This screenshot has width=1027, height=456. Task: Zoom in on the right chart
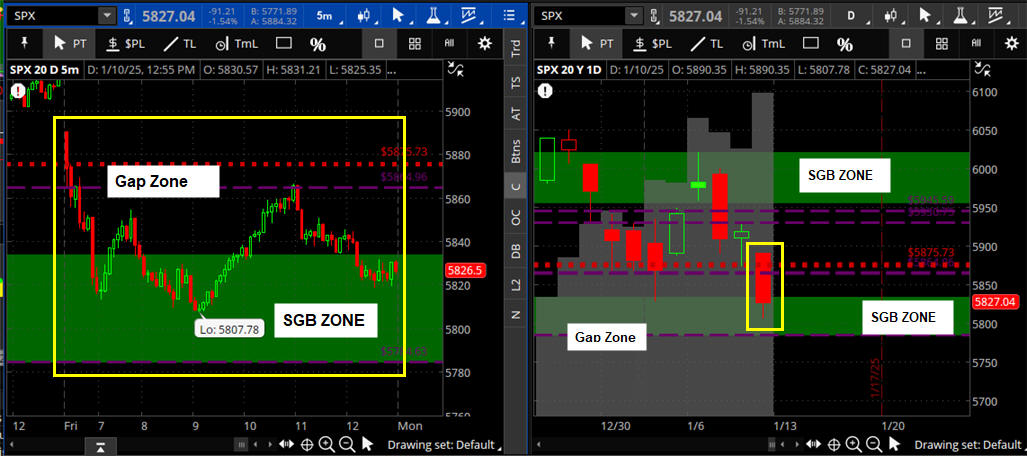853,445
